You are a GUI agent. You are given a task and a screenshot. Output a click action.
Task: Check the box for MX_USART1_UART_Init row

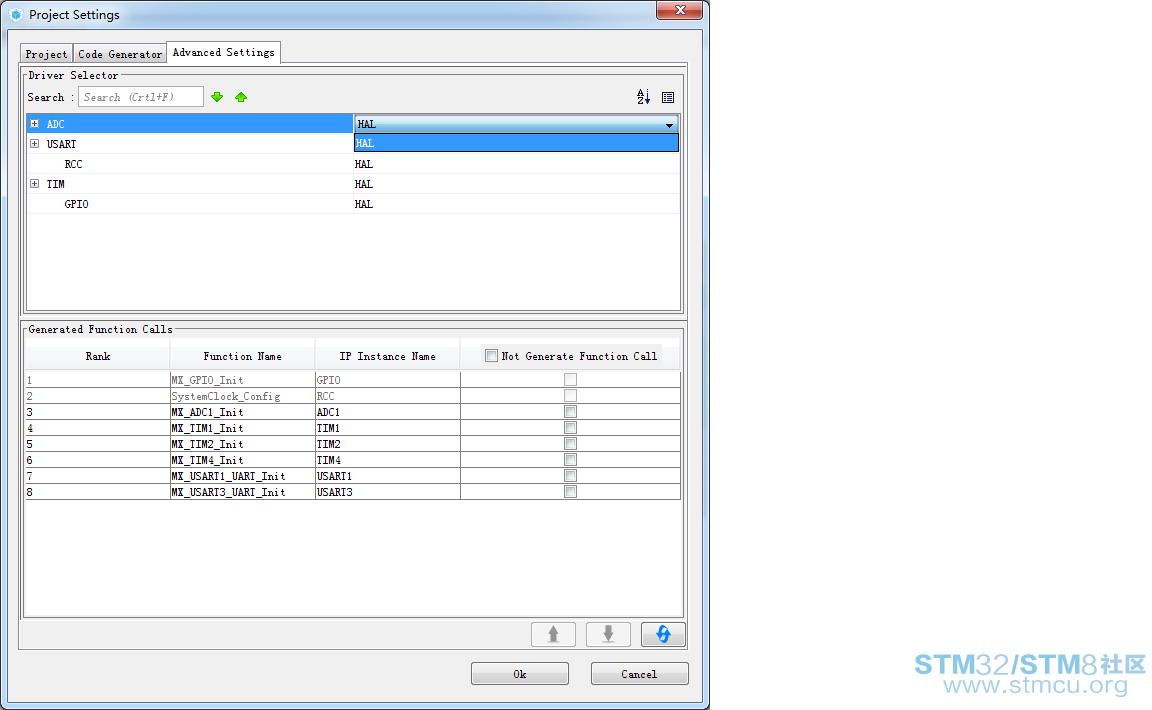click(x=570, y=476)
